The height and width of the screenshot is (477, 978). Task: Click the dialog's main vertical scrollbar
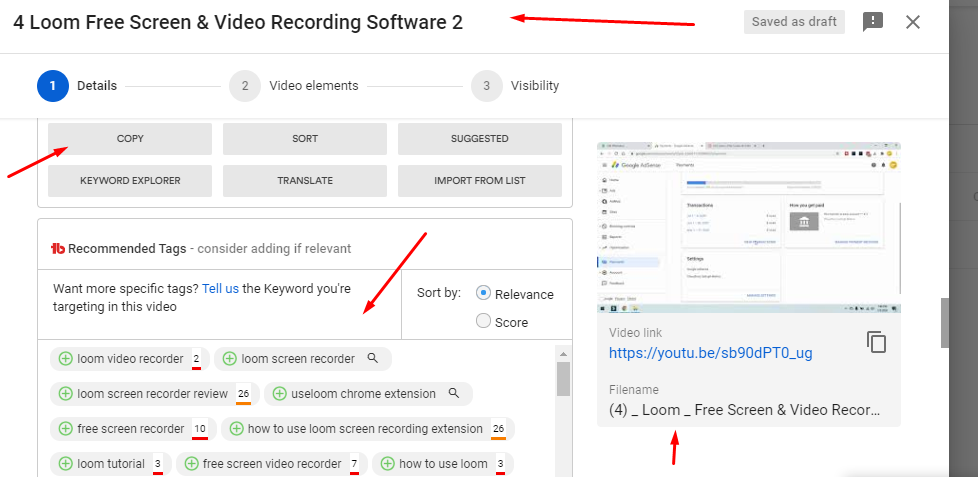tap(944, 323)
